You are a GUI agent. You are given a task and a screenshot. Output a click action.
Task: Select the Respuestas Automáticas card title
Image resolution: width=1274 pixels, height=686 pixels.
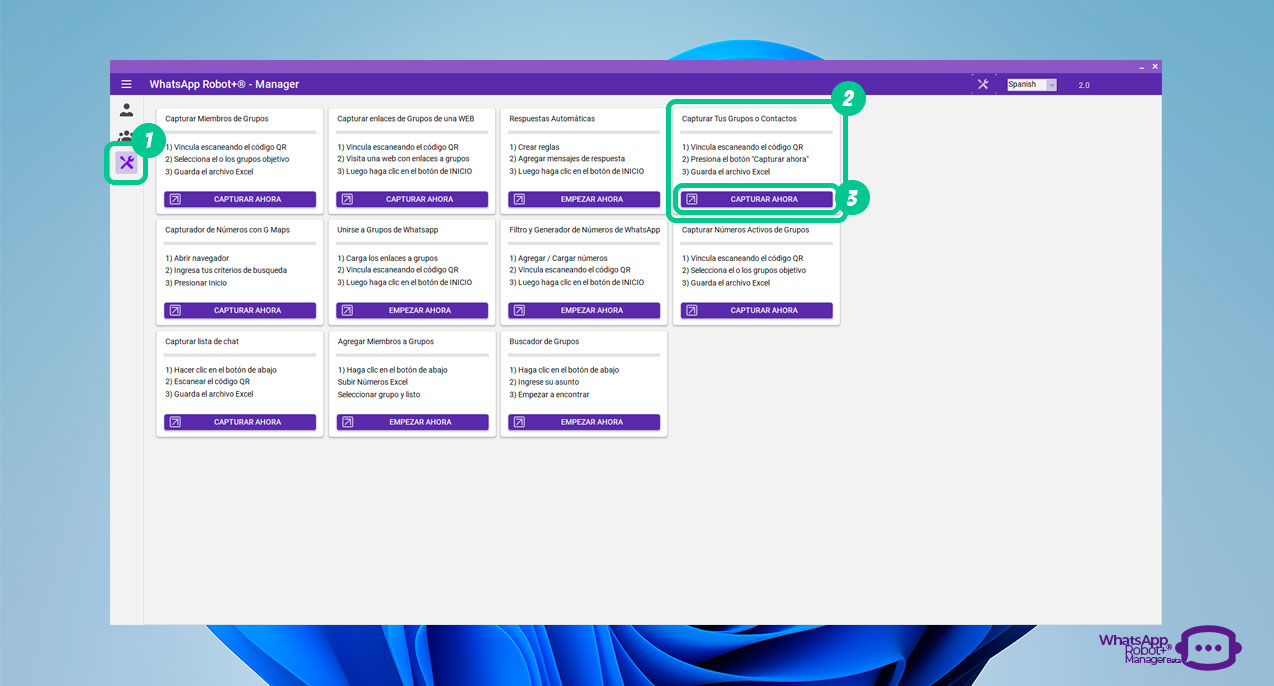(x=552, y=118)
